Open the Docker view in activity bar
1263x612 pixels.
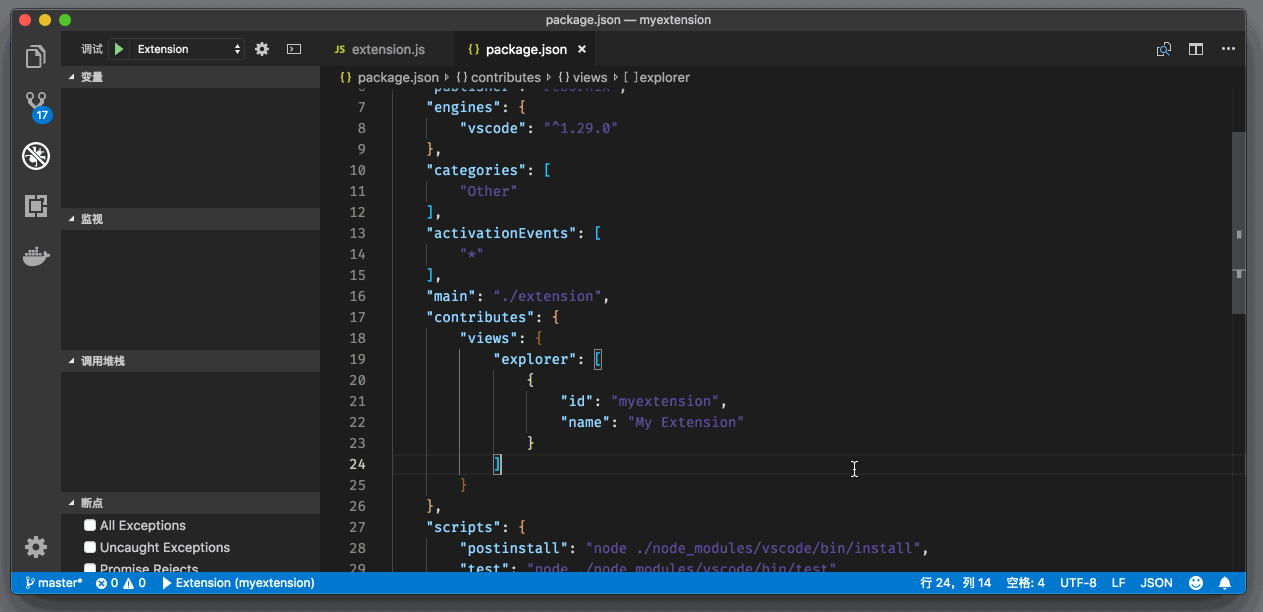(x=36, y=257)
